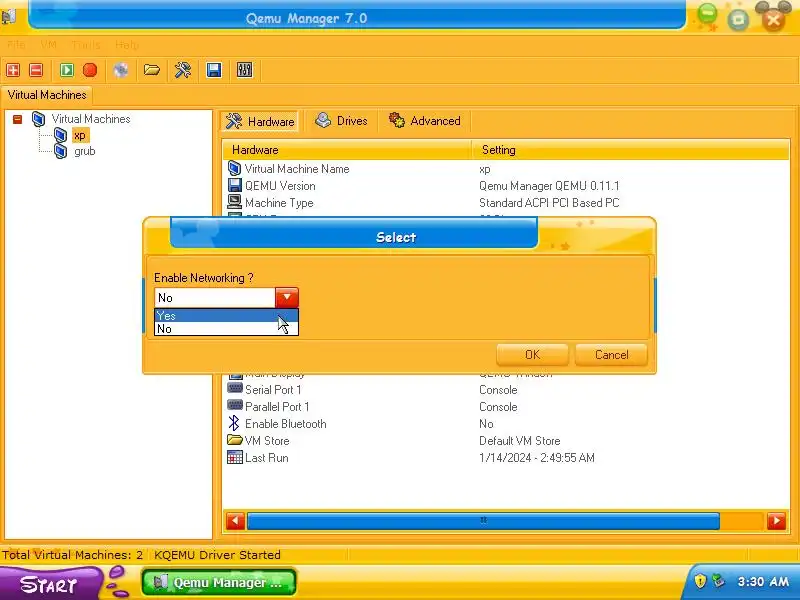
Task: Select the Virtual Machines root label
Action: coord(91,119)
